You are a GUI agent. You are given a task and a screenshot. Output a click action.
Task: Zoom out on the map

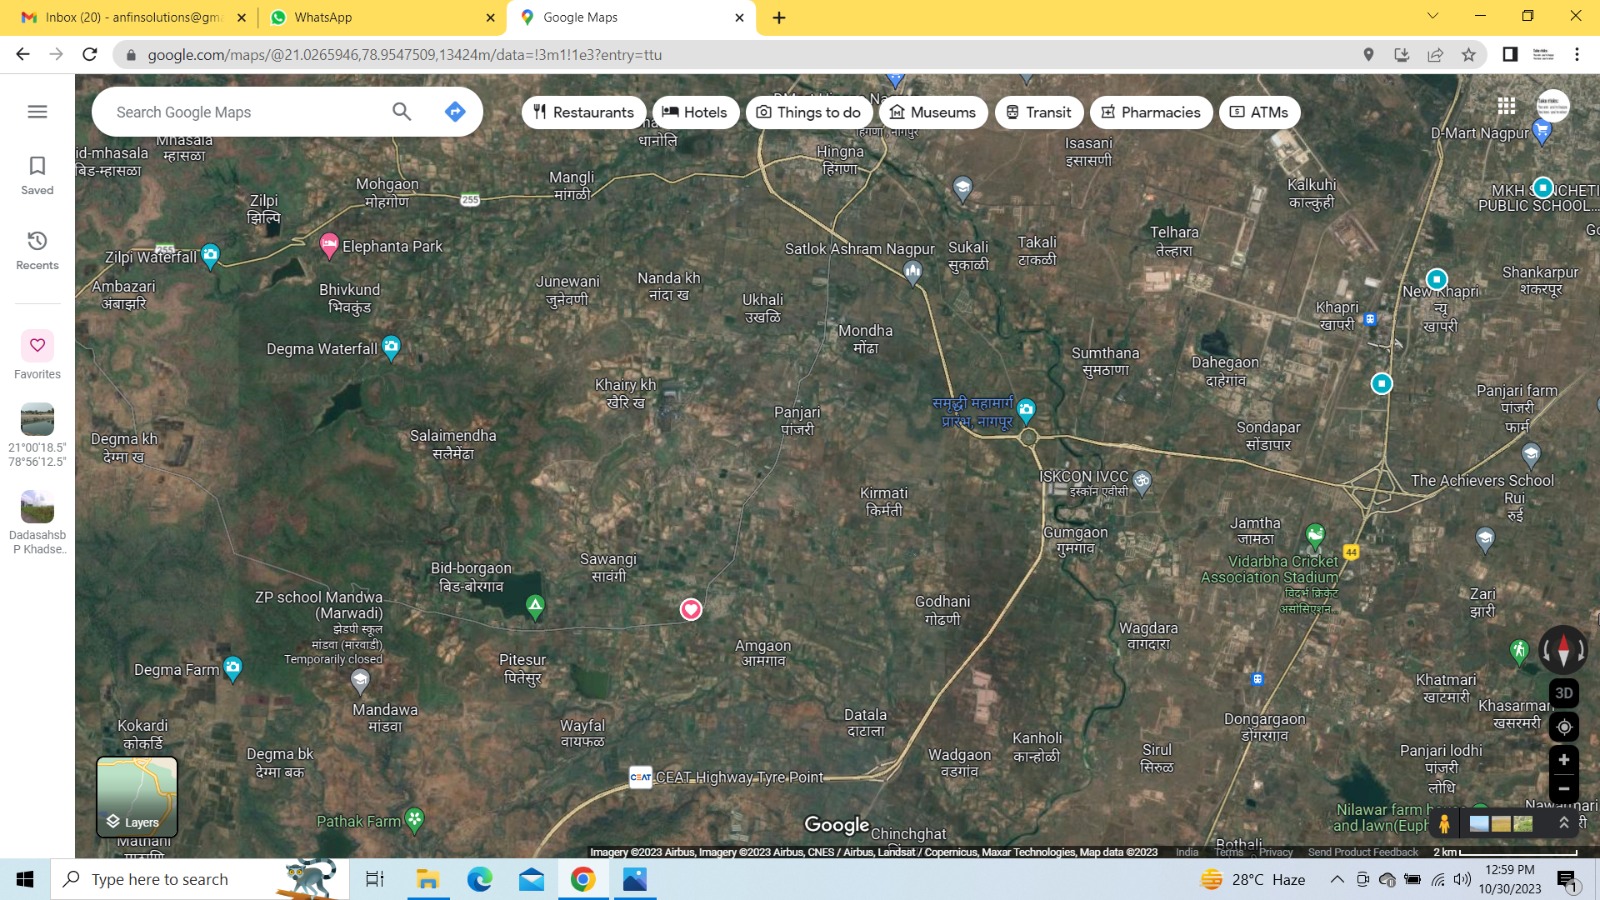coord(1564,788)
